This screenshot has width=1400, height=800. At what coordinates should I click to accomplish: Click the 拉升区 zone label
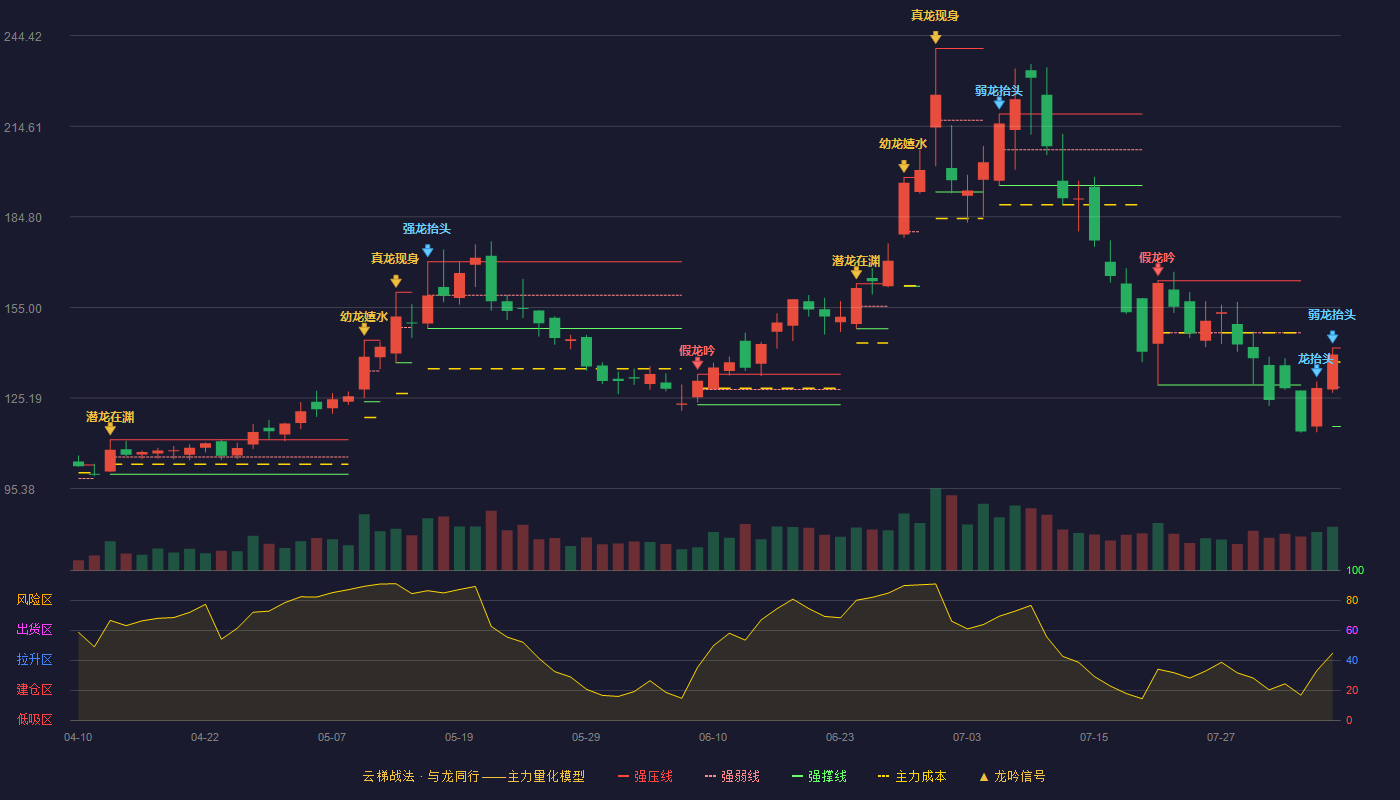click(x=34, y=660)
